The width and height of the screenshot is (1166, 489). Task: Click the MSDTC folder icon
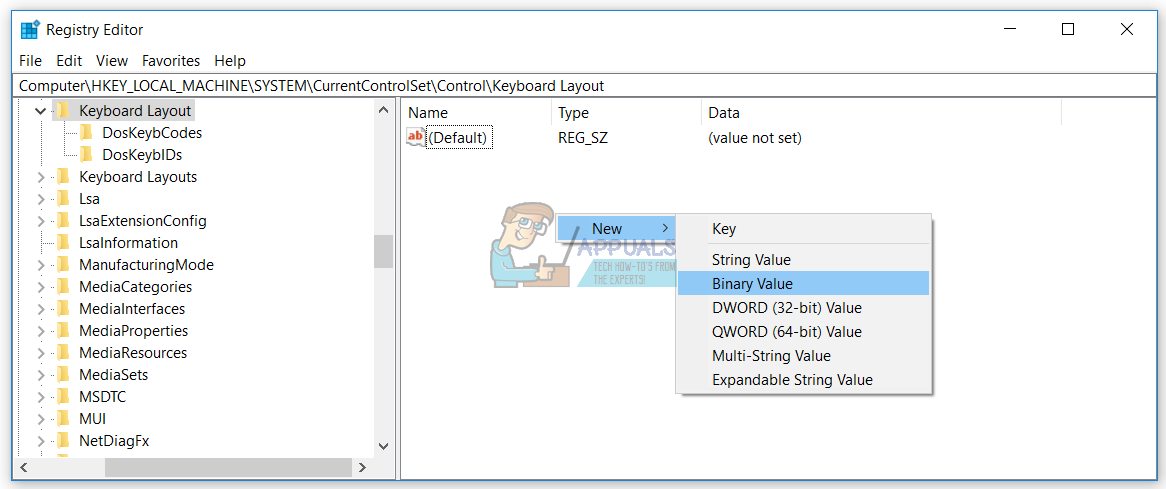click(x=64, y=397)
